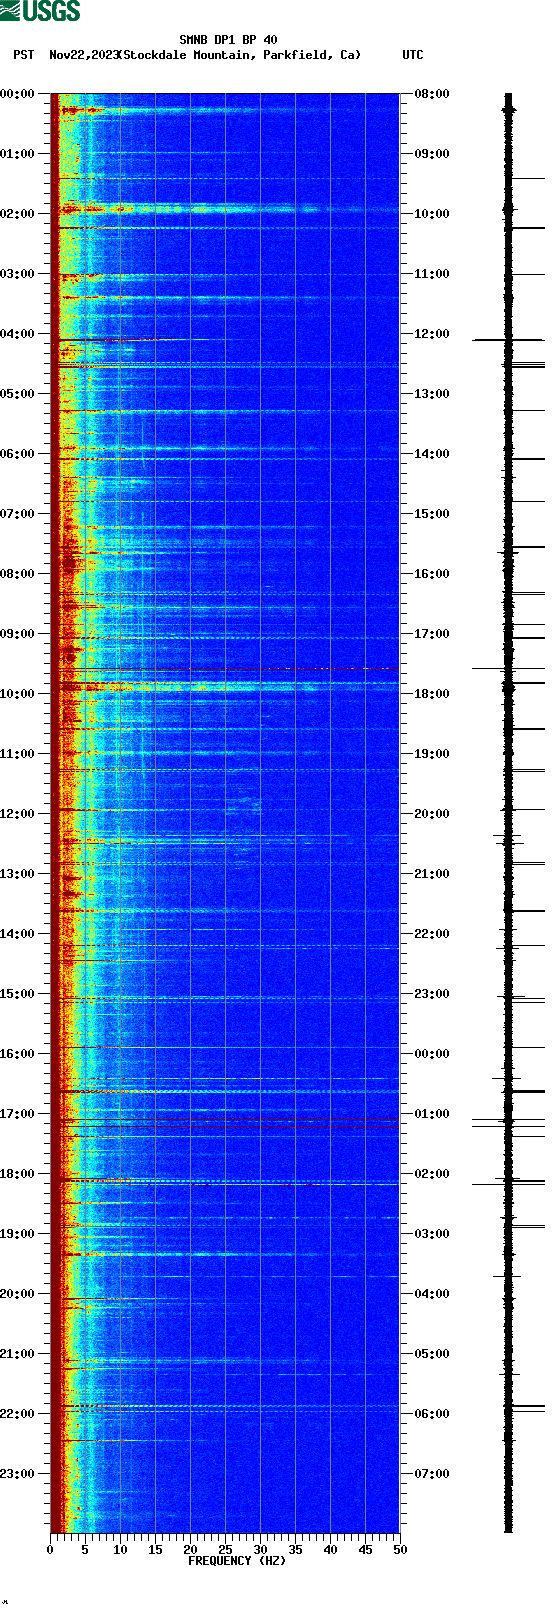Click the 12:00 PST time label
The width and height of the screenshot is (552, 1613).
click(x=17, y=814)
